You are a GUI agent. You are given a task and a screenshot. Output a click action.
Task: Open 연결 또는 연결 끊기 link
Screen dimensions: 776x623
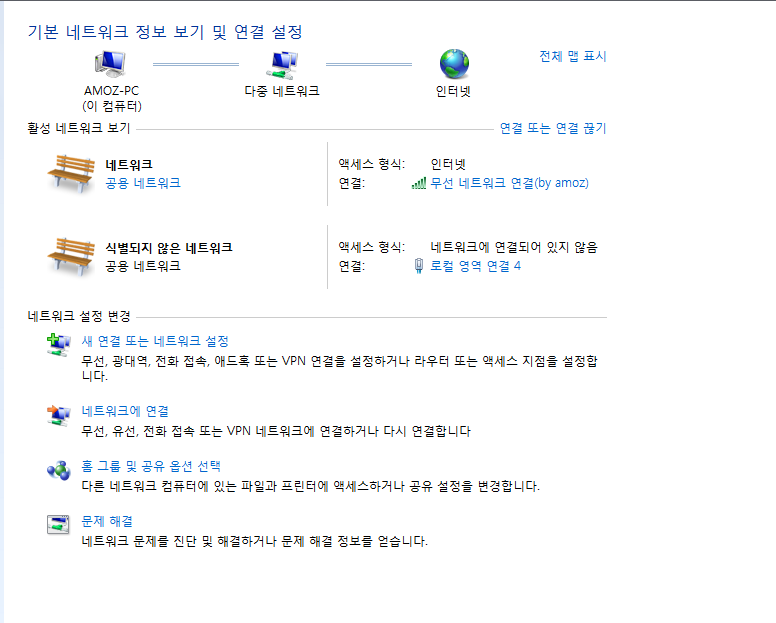(x=553, y=129)
